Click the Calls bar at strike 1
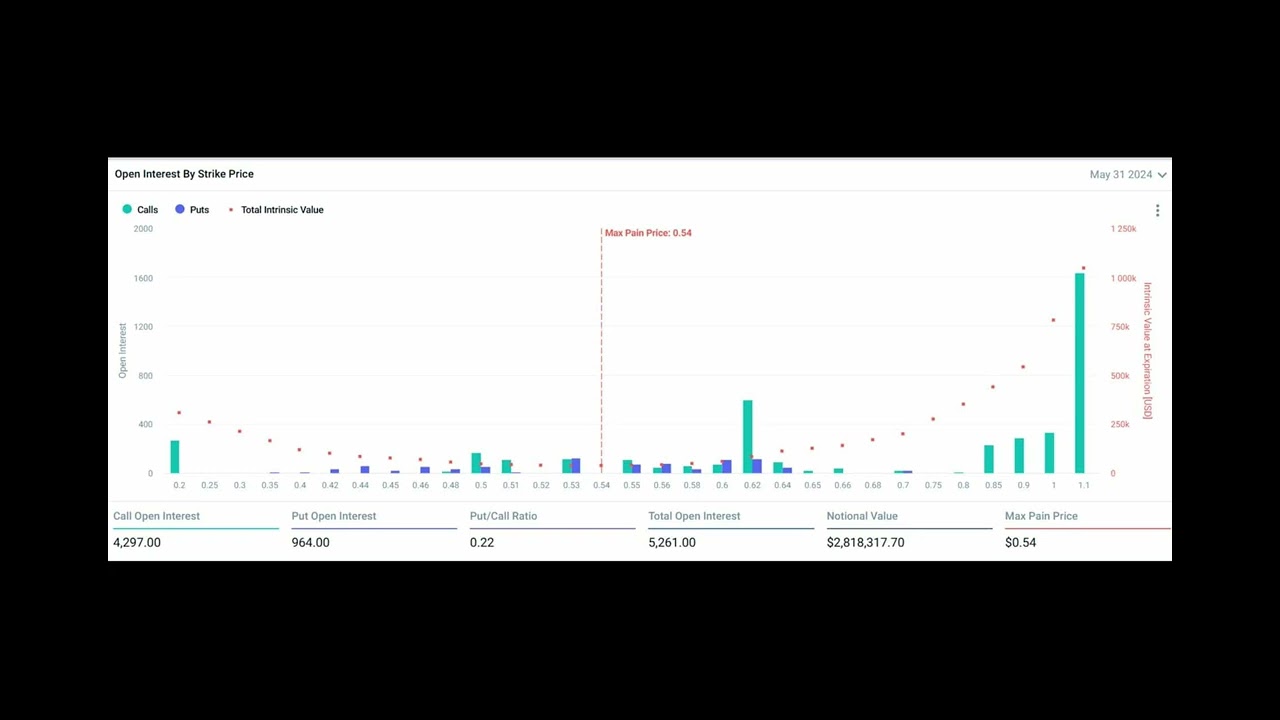This screenshot has width=1280, height=720. 1050,453
